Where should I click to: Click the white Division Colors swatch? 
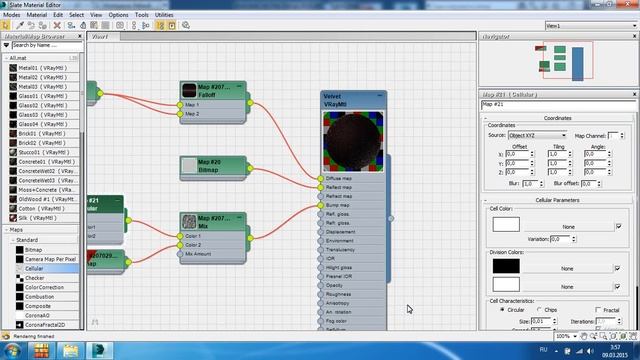pyautogui.click(x=506, y=284)
